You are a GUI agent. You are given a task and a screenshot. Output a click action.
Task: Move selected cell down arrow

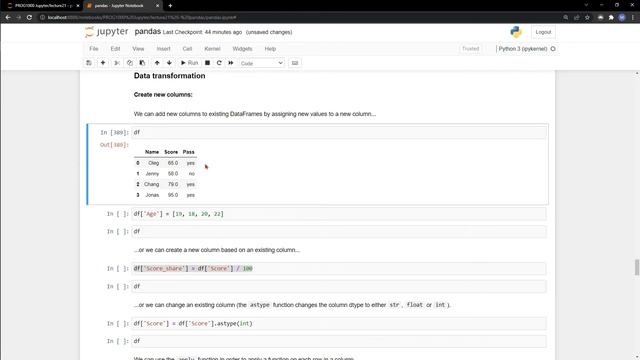(169, 63)
